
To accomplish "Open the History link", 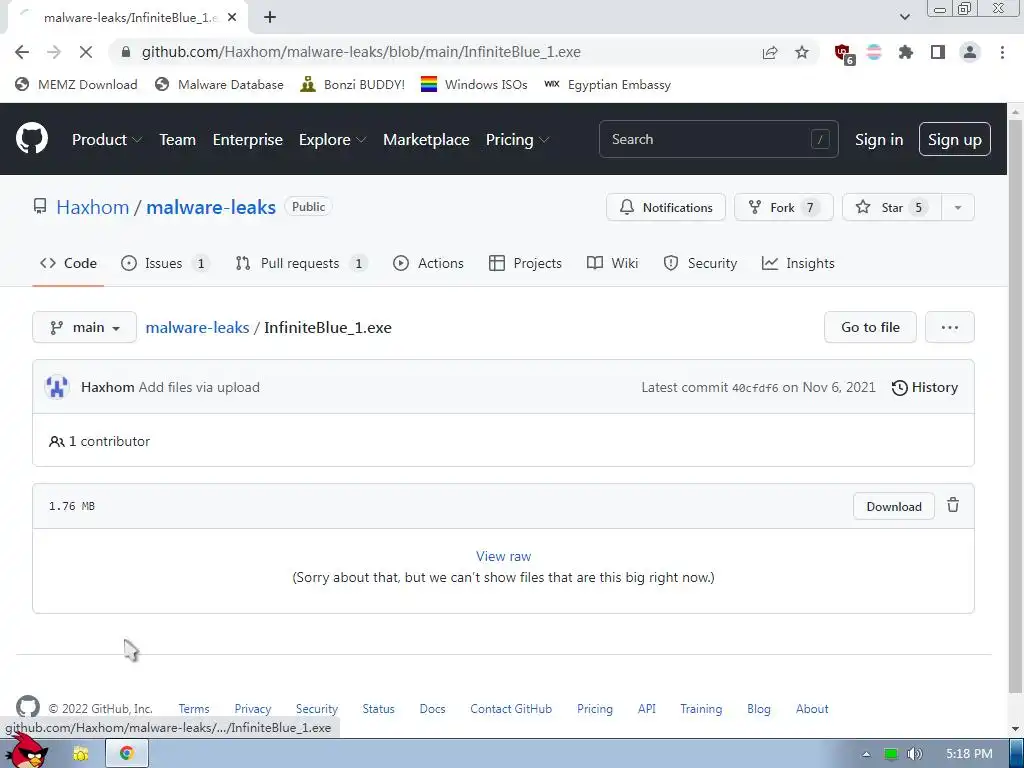I will click(x=925, y=387).
